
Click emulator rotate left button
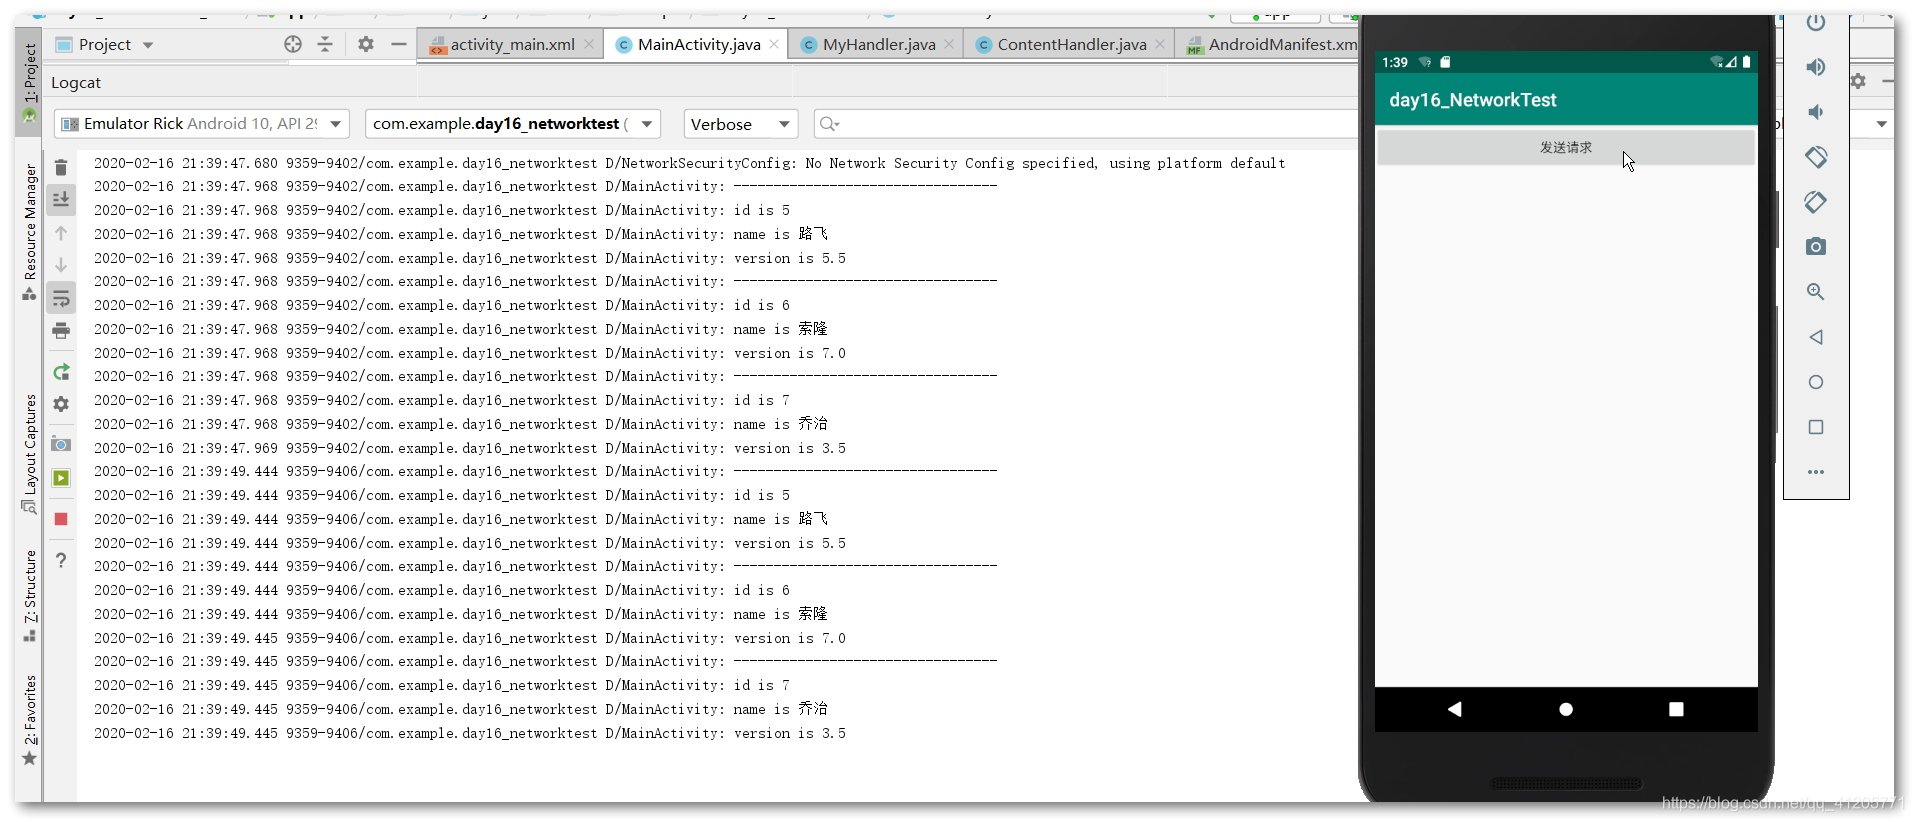click(1816, 157)
